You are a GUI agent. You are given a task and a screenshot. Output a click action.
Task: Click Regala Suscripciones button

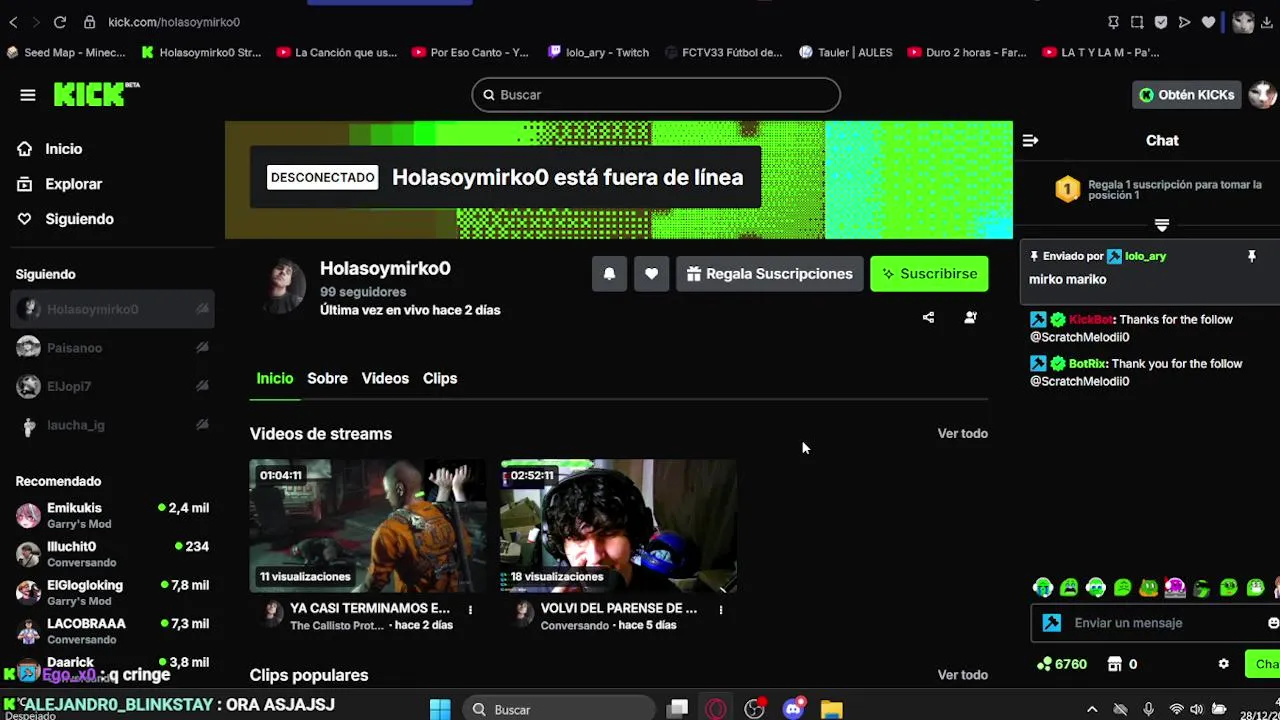(x=769, y=274)
